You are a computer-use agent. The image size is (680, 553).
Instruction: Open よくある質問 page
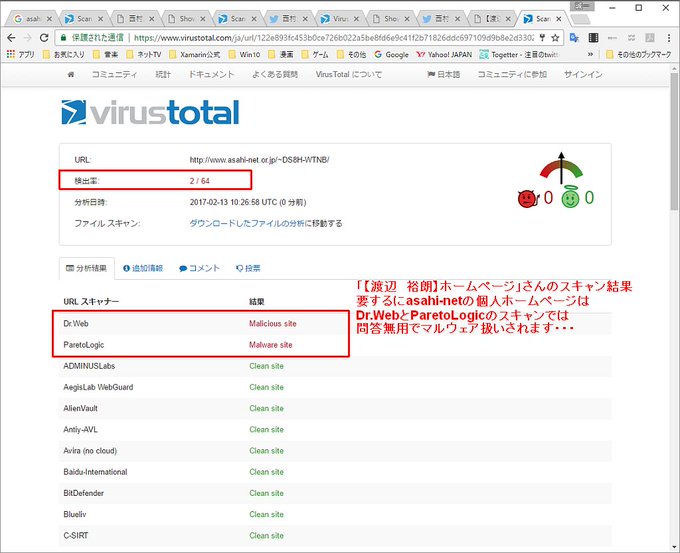tap(275, 75)
